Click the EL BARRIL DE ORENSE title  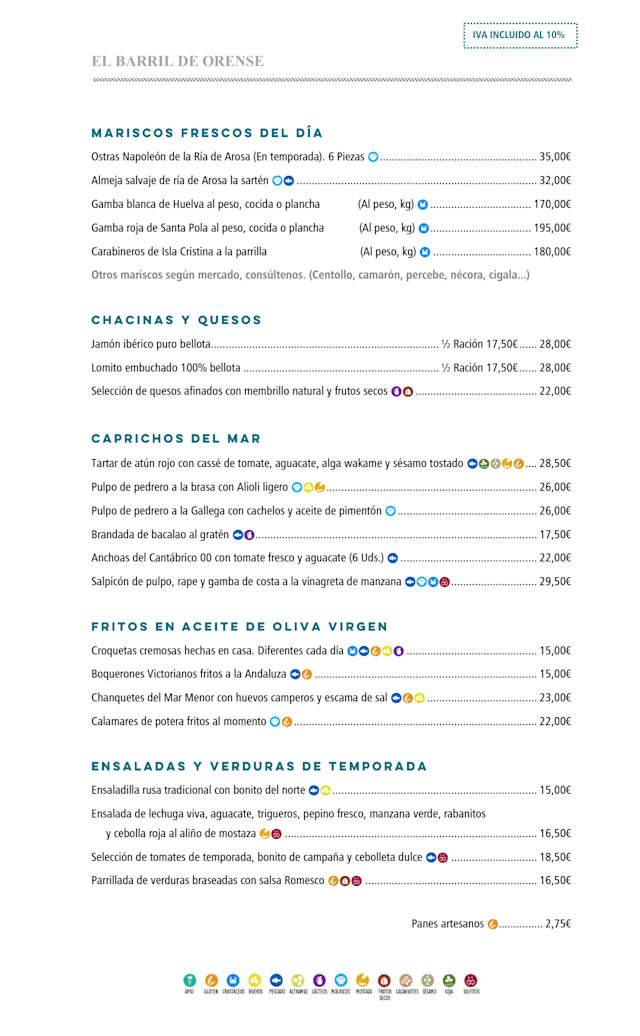[x=178, y=61]
